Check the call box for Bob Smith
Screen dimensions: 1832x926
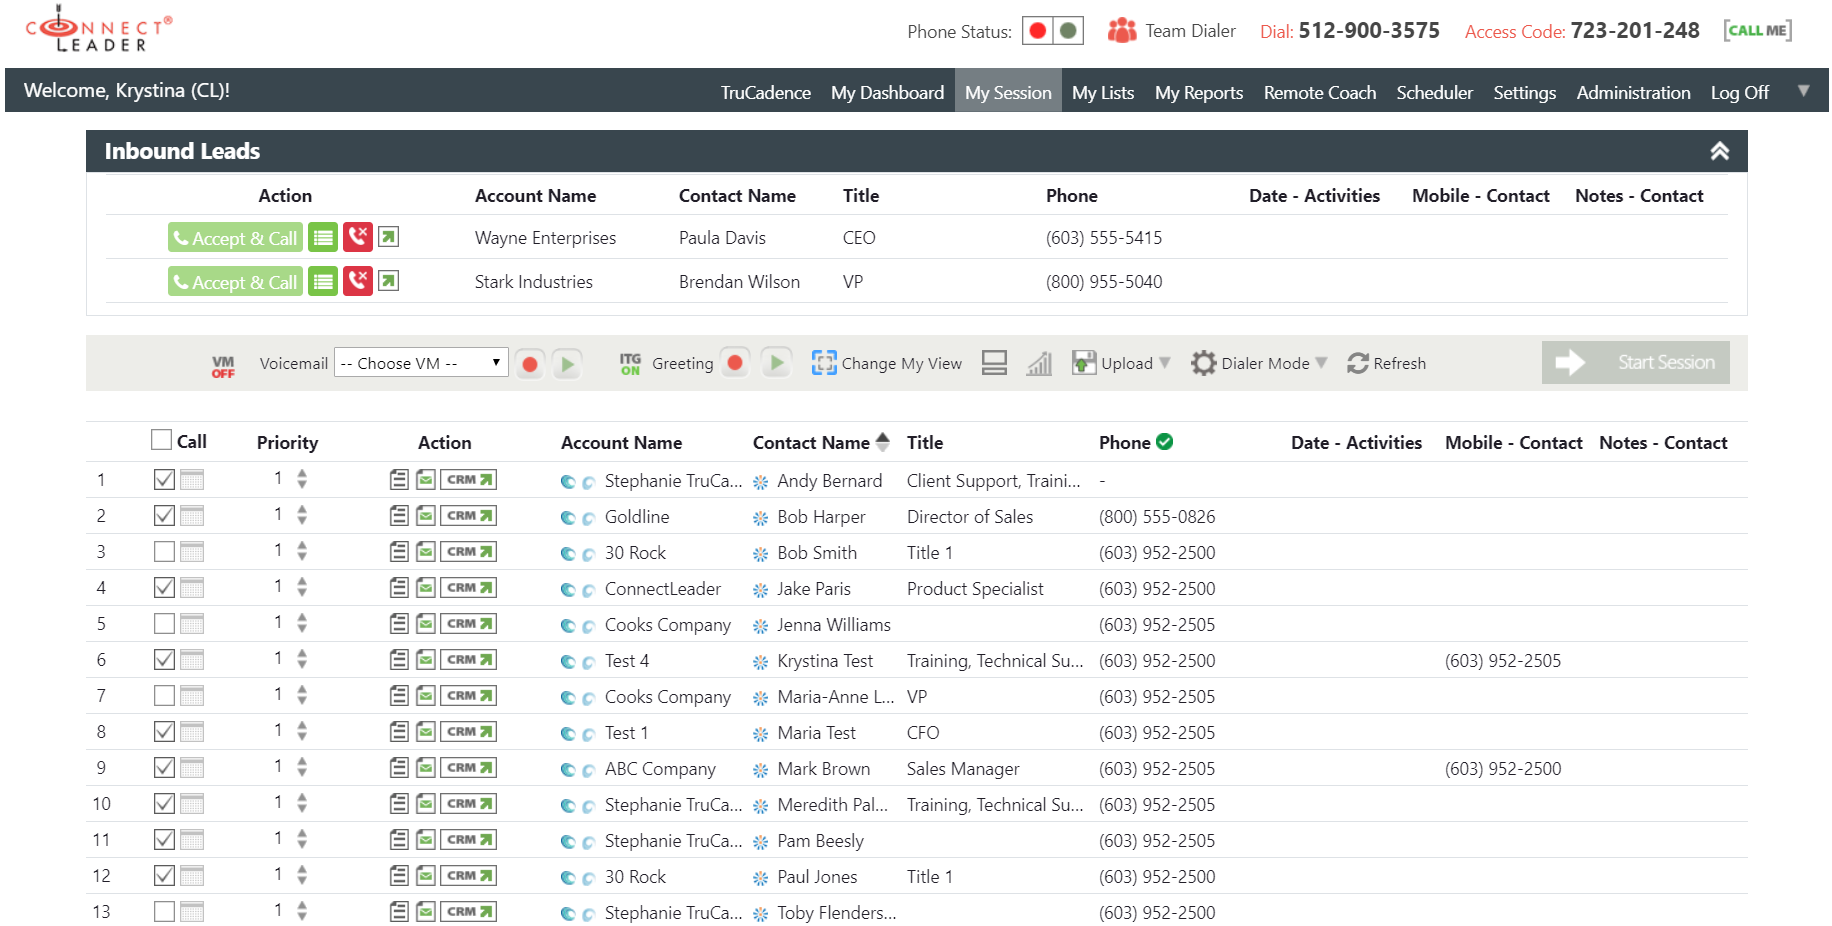click(164, 552)
